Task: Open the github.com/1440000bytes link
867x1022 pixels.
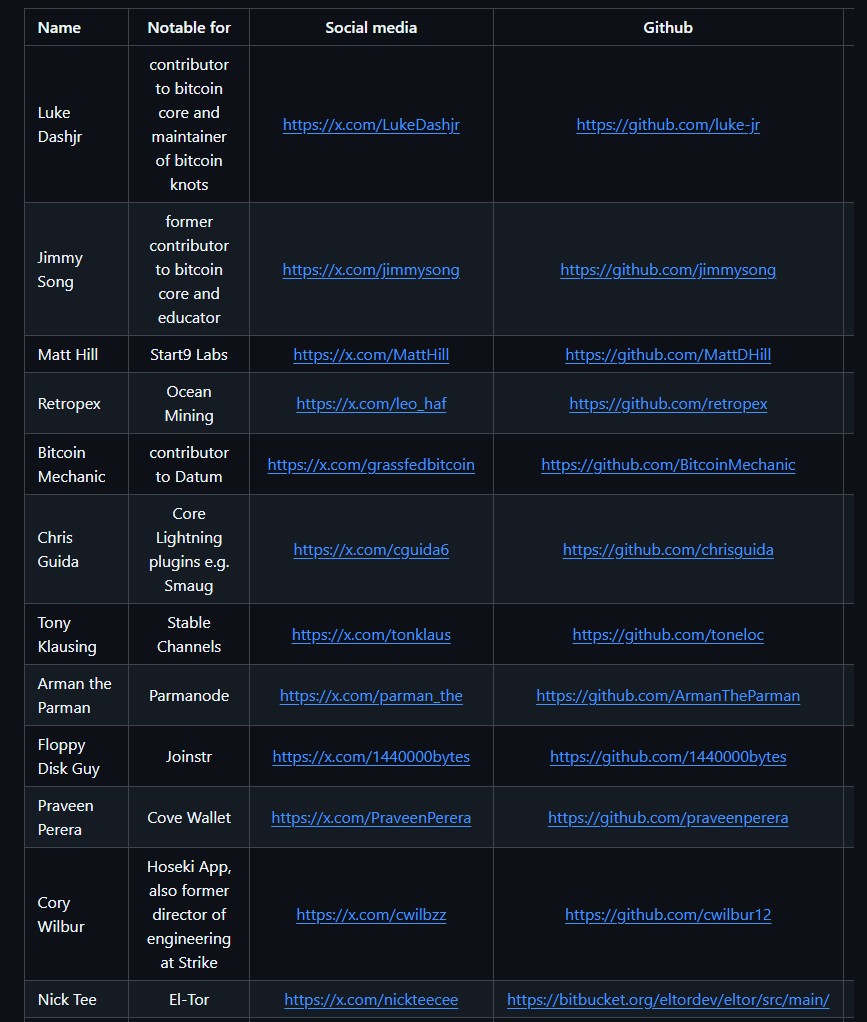Action: pyautogui.click(x=667, y=757)
